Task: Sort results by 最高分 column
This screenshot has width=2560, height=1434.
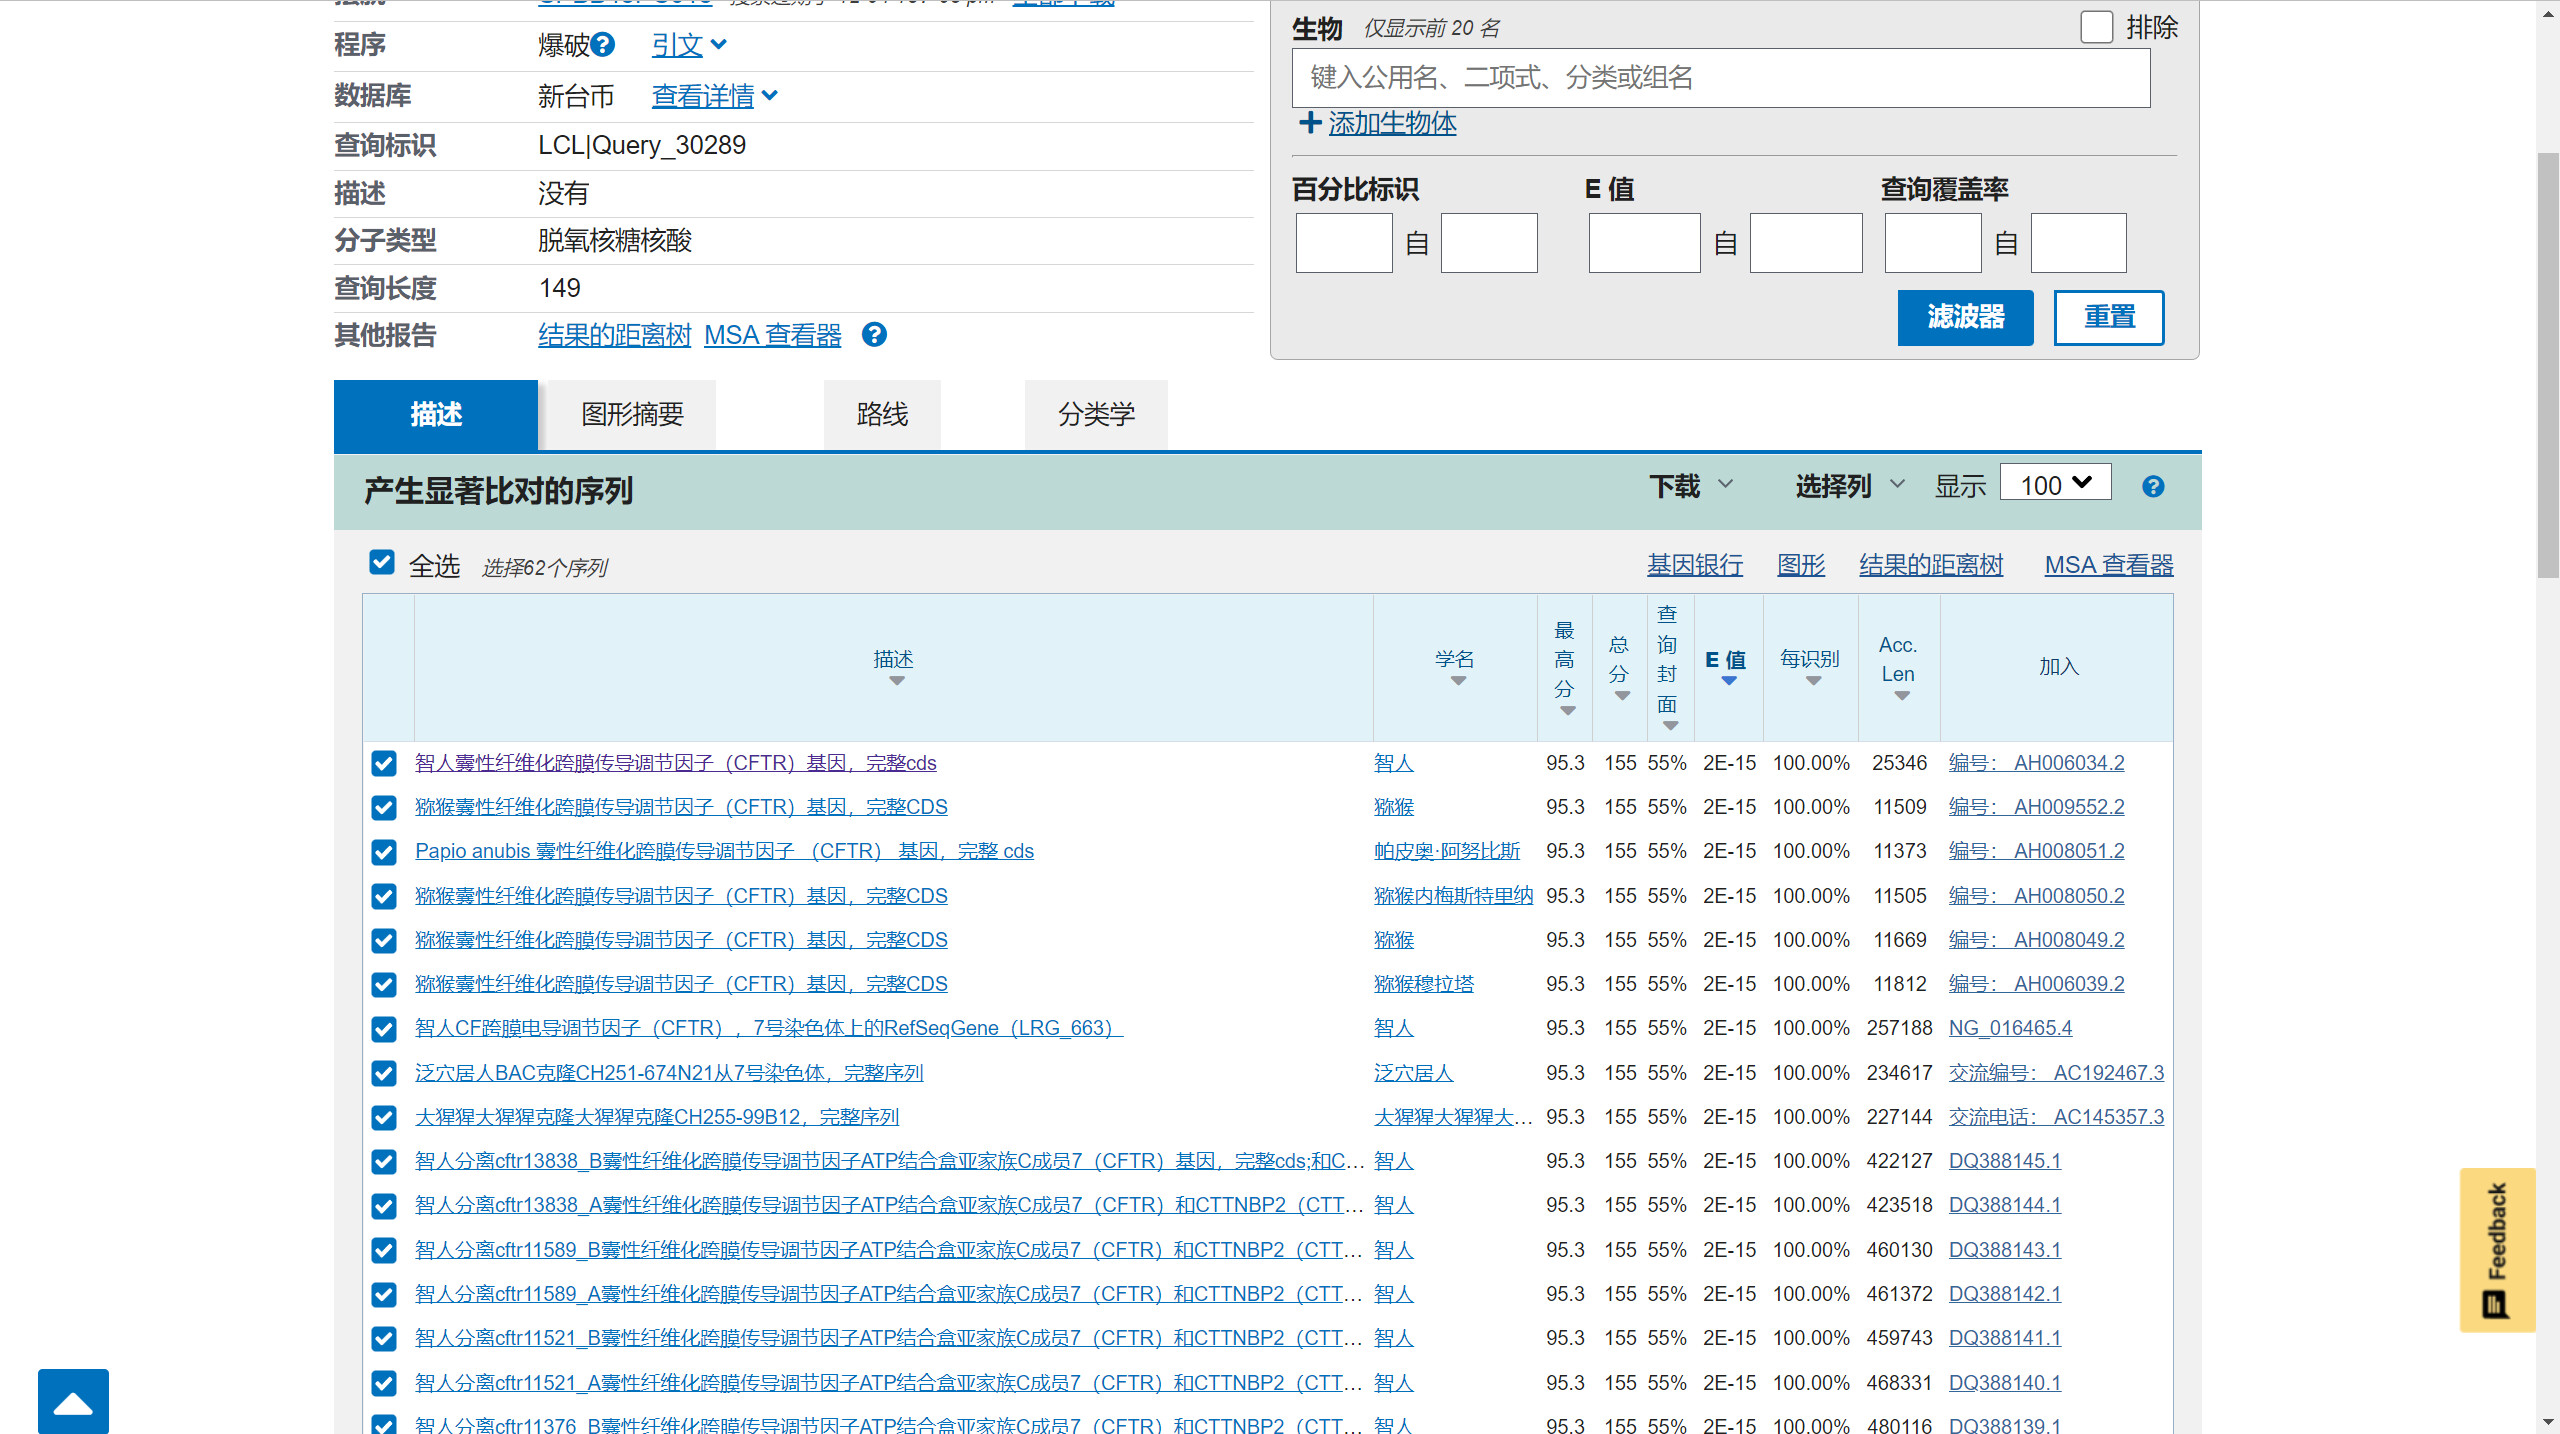Action: tap(1565, 710)
